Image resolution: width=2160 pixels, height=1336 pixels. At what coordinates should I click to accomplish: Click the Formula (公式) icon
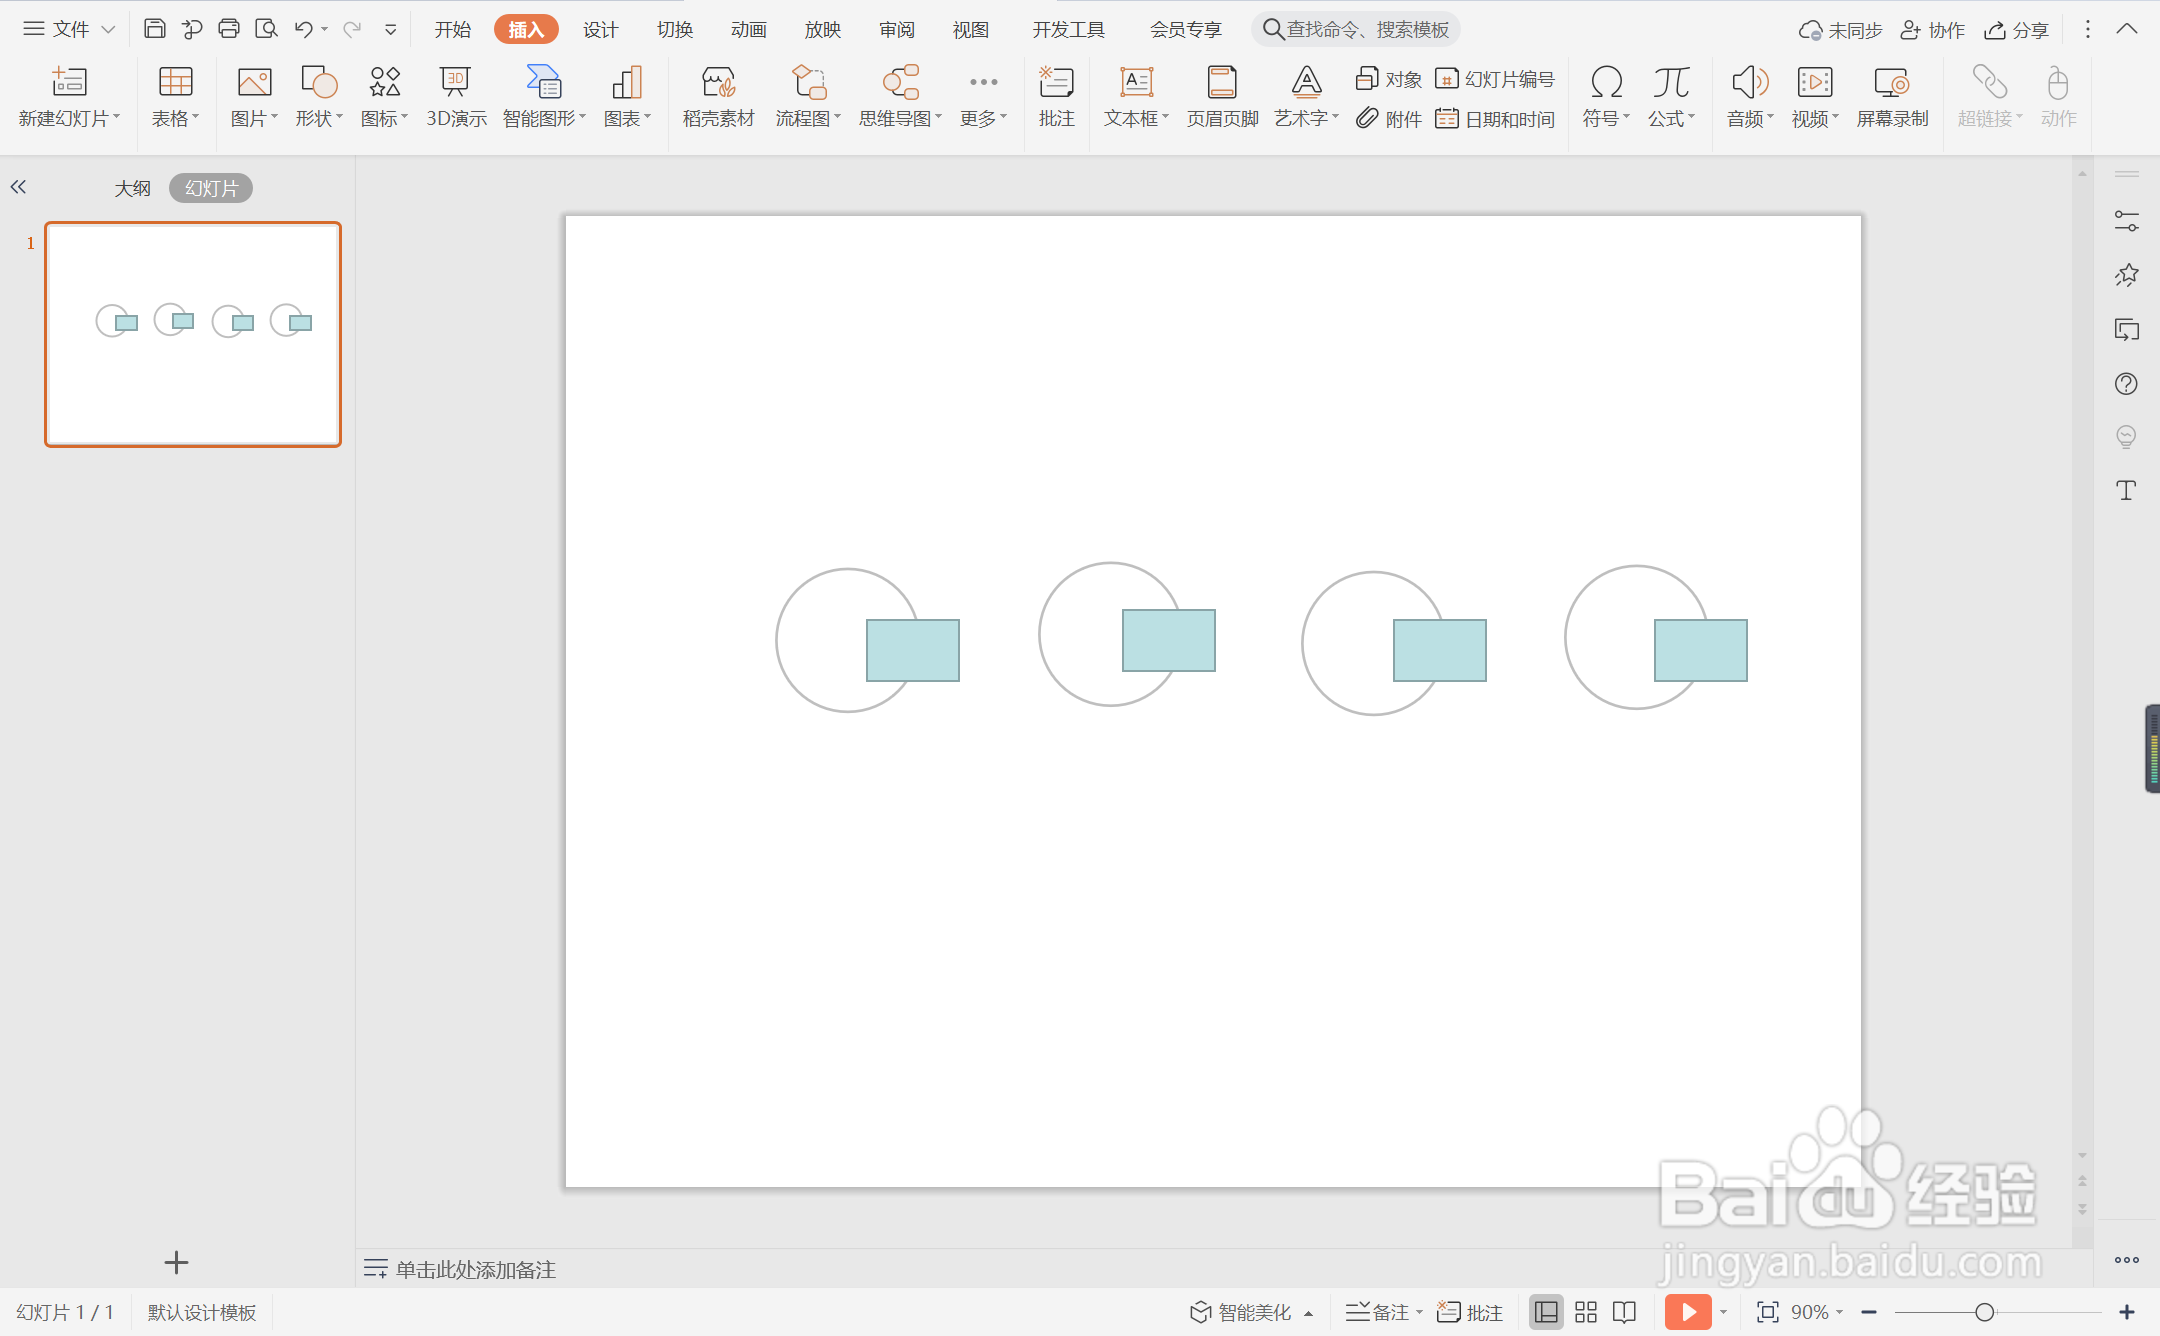tap(1671, 81)
